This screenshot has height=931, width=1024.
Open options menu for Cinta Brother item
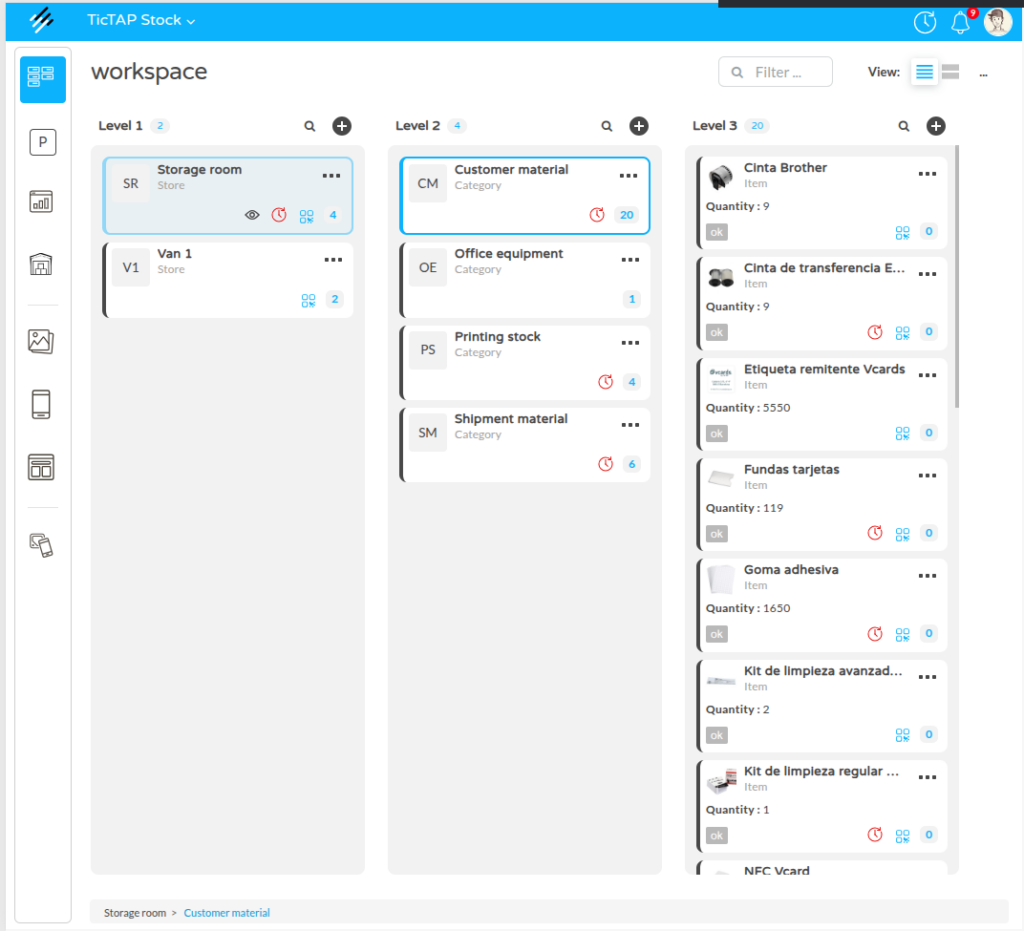[x=927, y=174]
